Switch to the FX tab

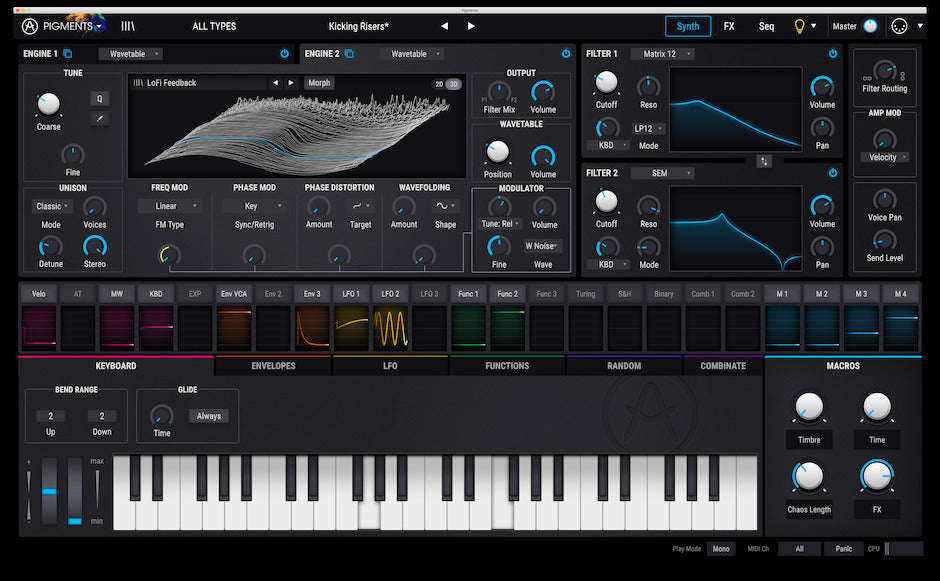[x=729, y=25]
